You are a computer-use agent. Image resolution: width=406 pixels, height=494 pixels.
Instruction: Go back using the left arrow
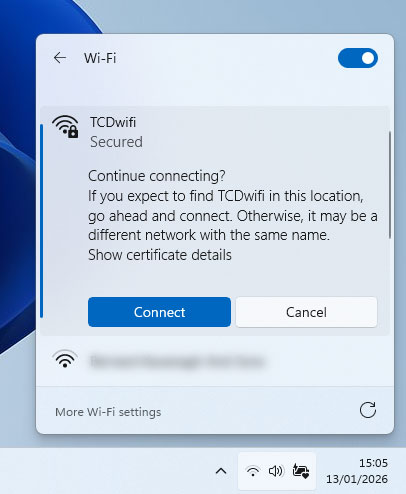point(60,58)
